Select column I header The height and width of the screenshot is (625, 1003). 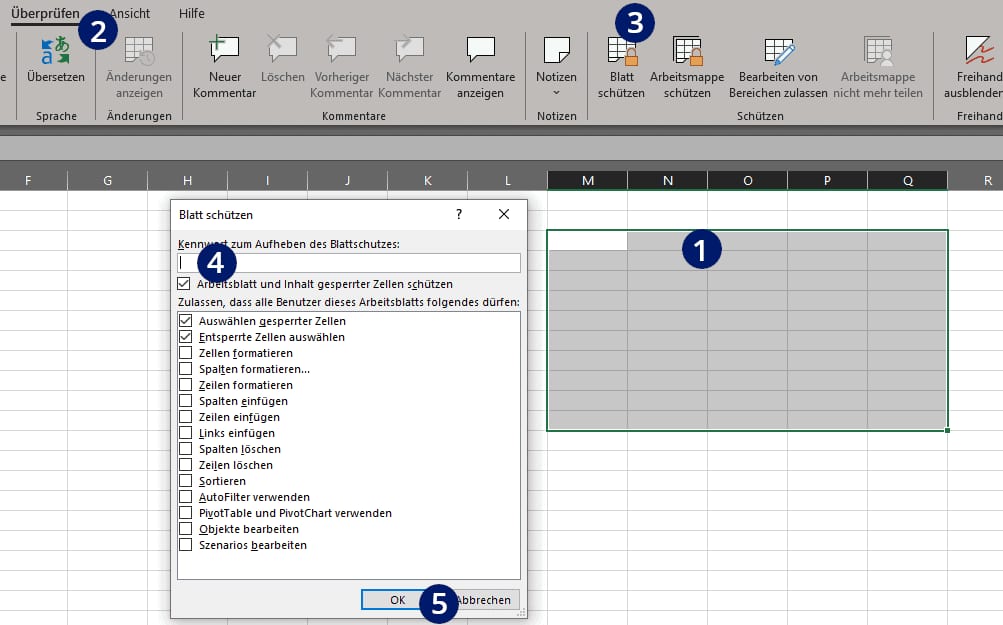(267, 180)
